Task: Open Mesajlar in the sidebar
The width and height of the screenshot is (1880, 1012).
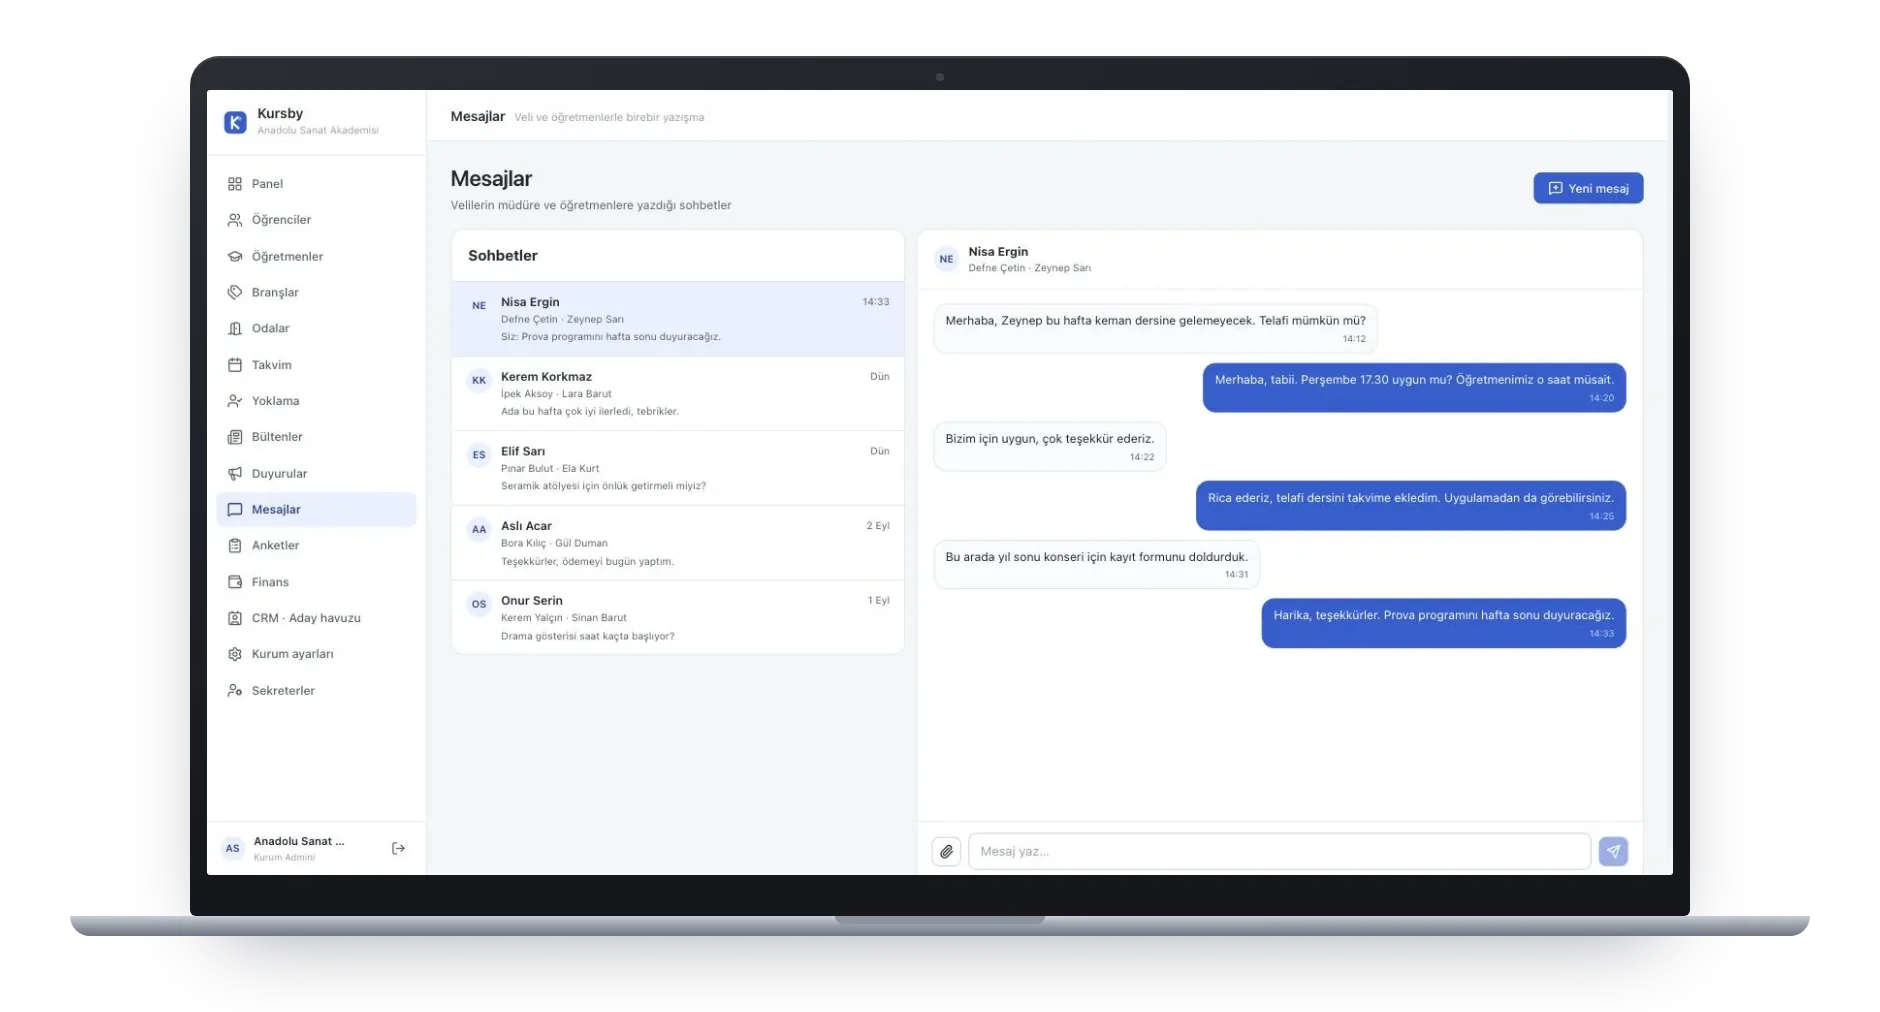Action: pyautogui.click(x=316, y=510)
